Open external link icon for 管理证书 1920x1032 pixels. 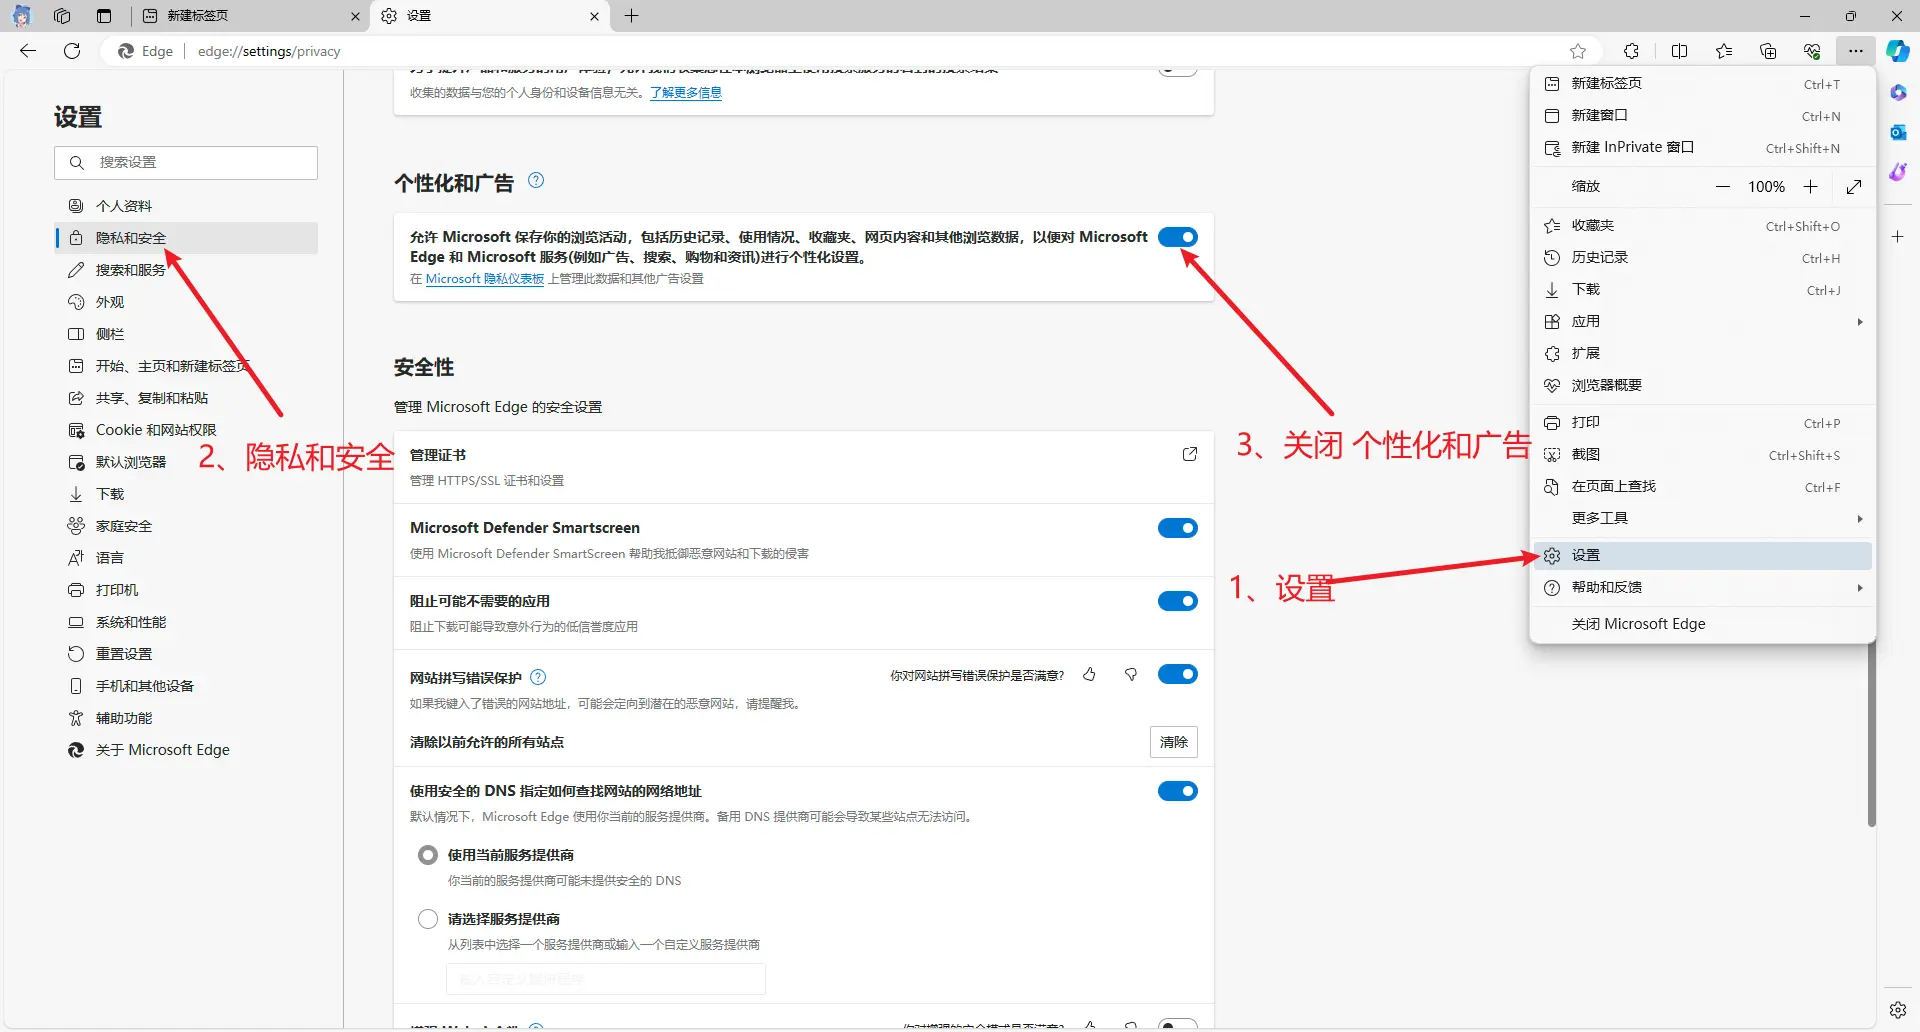pos(1189,454)
